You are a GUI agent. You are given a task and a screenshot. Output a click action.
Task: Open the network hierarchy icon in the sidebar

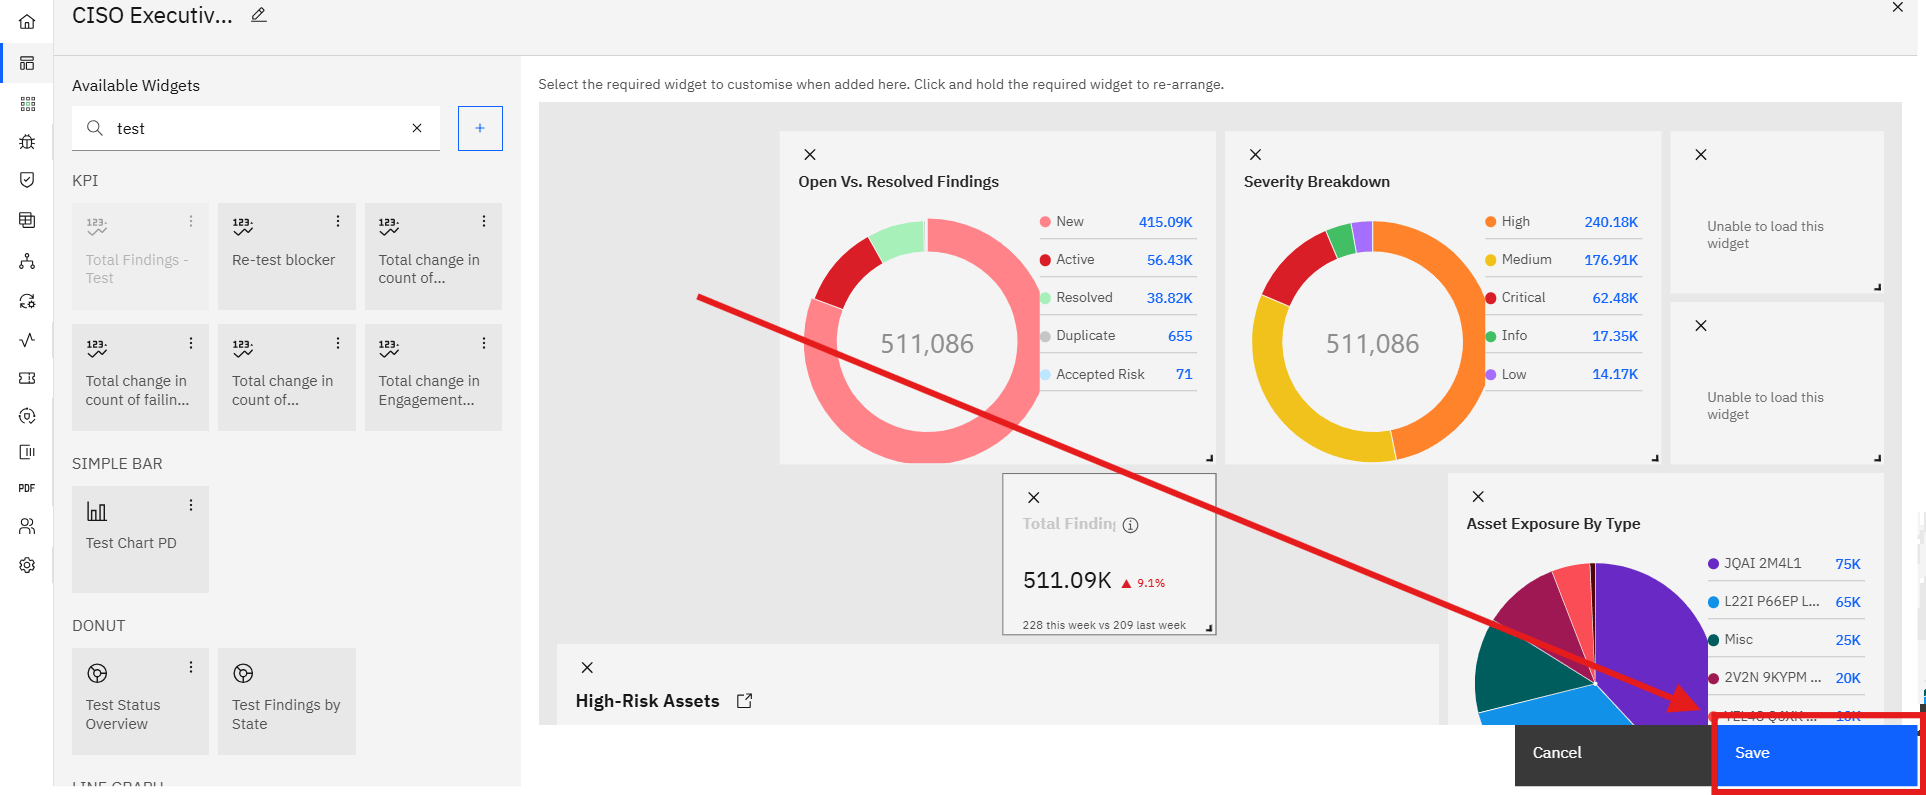pos(27,261)
